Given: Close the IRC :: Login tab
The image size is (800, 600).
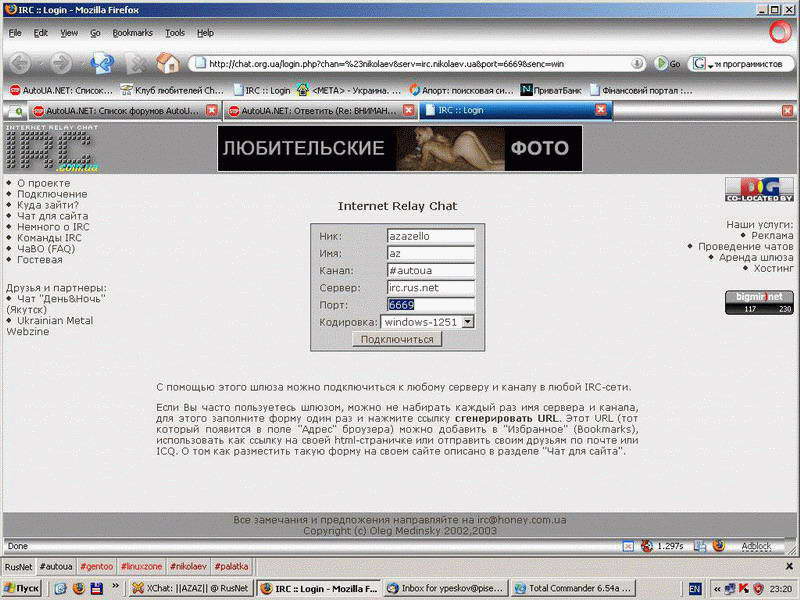Looking at the screenshot, I should [600, 110].
